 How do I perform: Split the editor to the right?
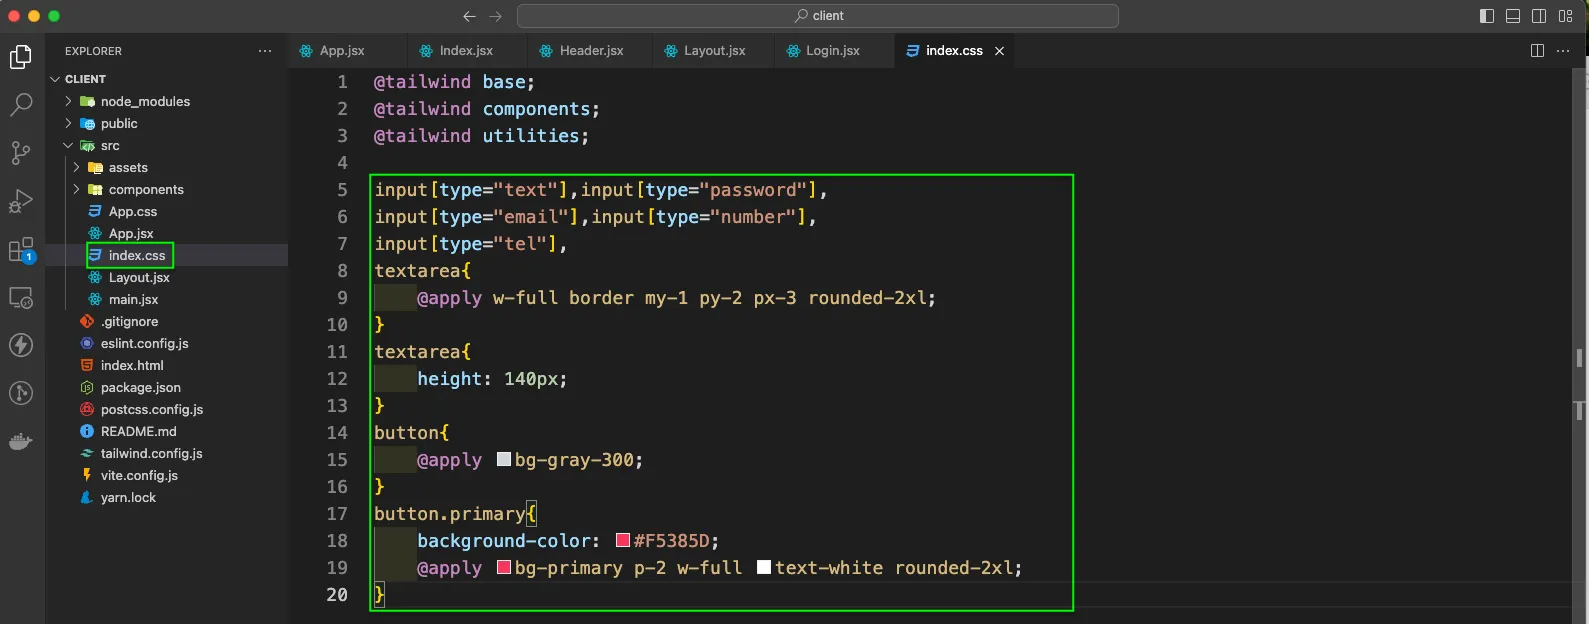1538,51
